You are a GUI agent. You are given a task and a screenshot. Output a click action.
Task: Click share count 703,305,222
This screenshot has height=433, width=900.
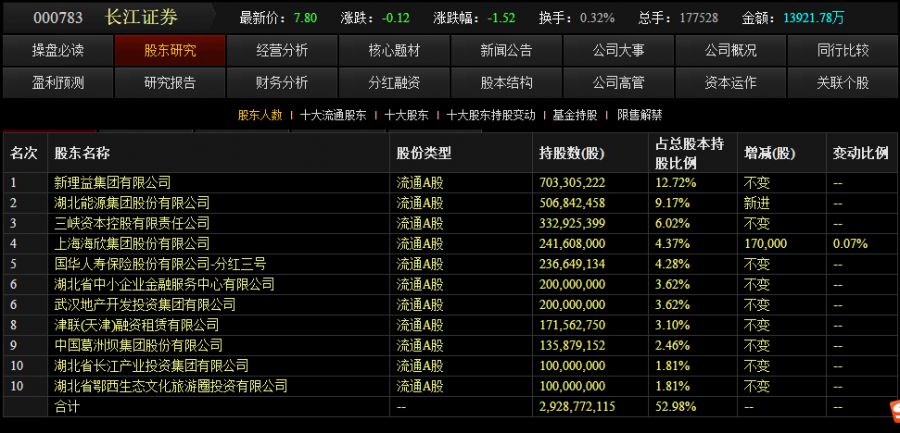tap(572, 183)
